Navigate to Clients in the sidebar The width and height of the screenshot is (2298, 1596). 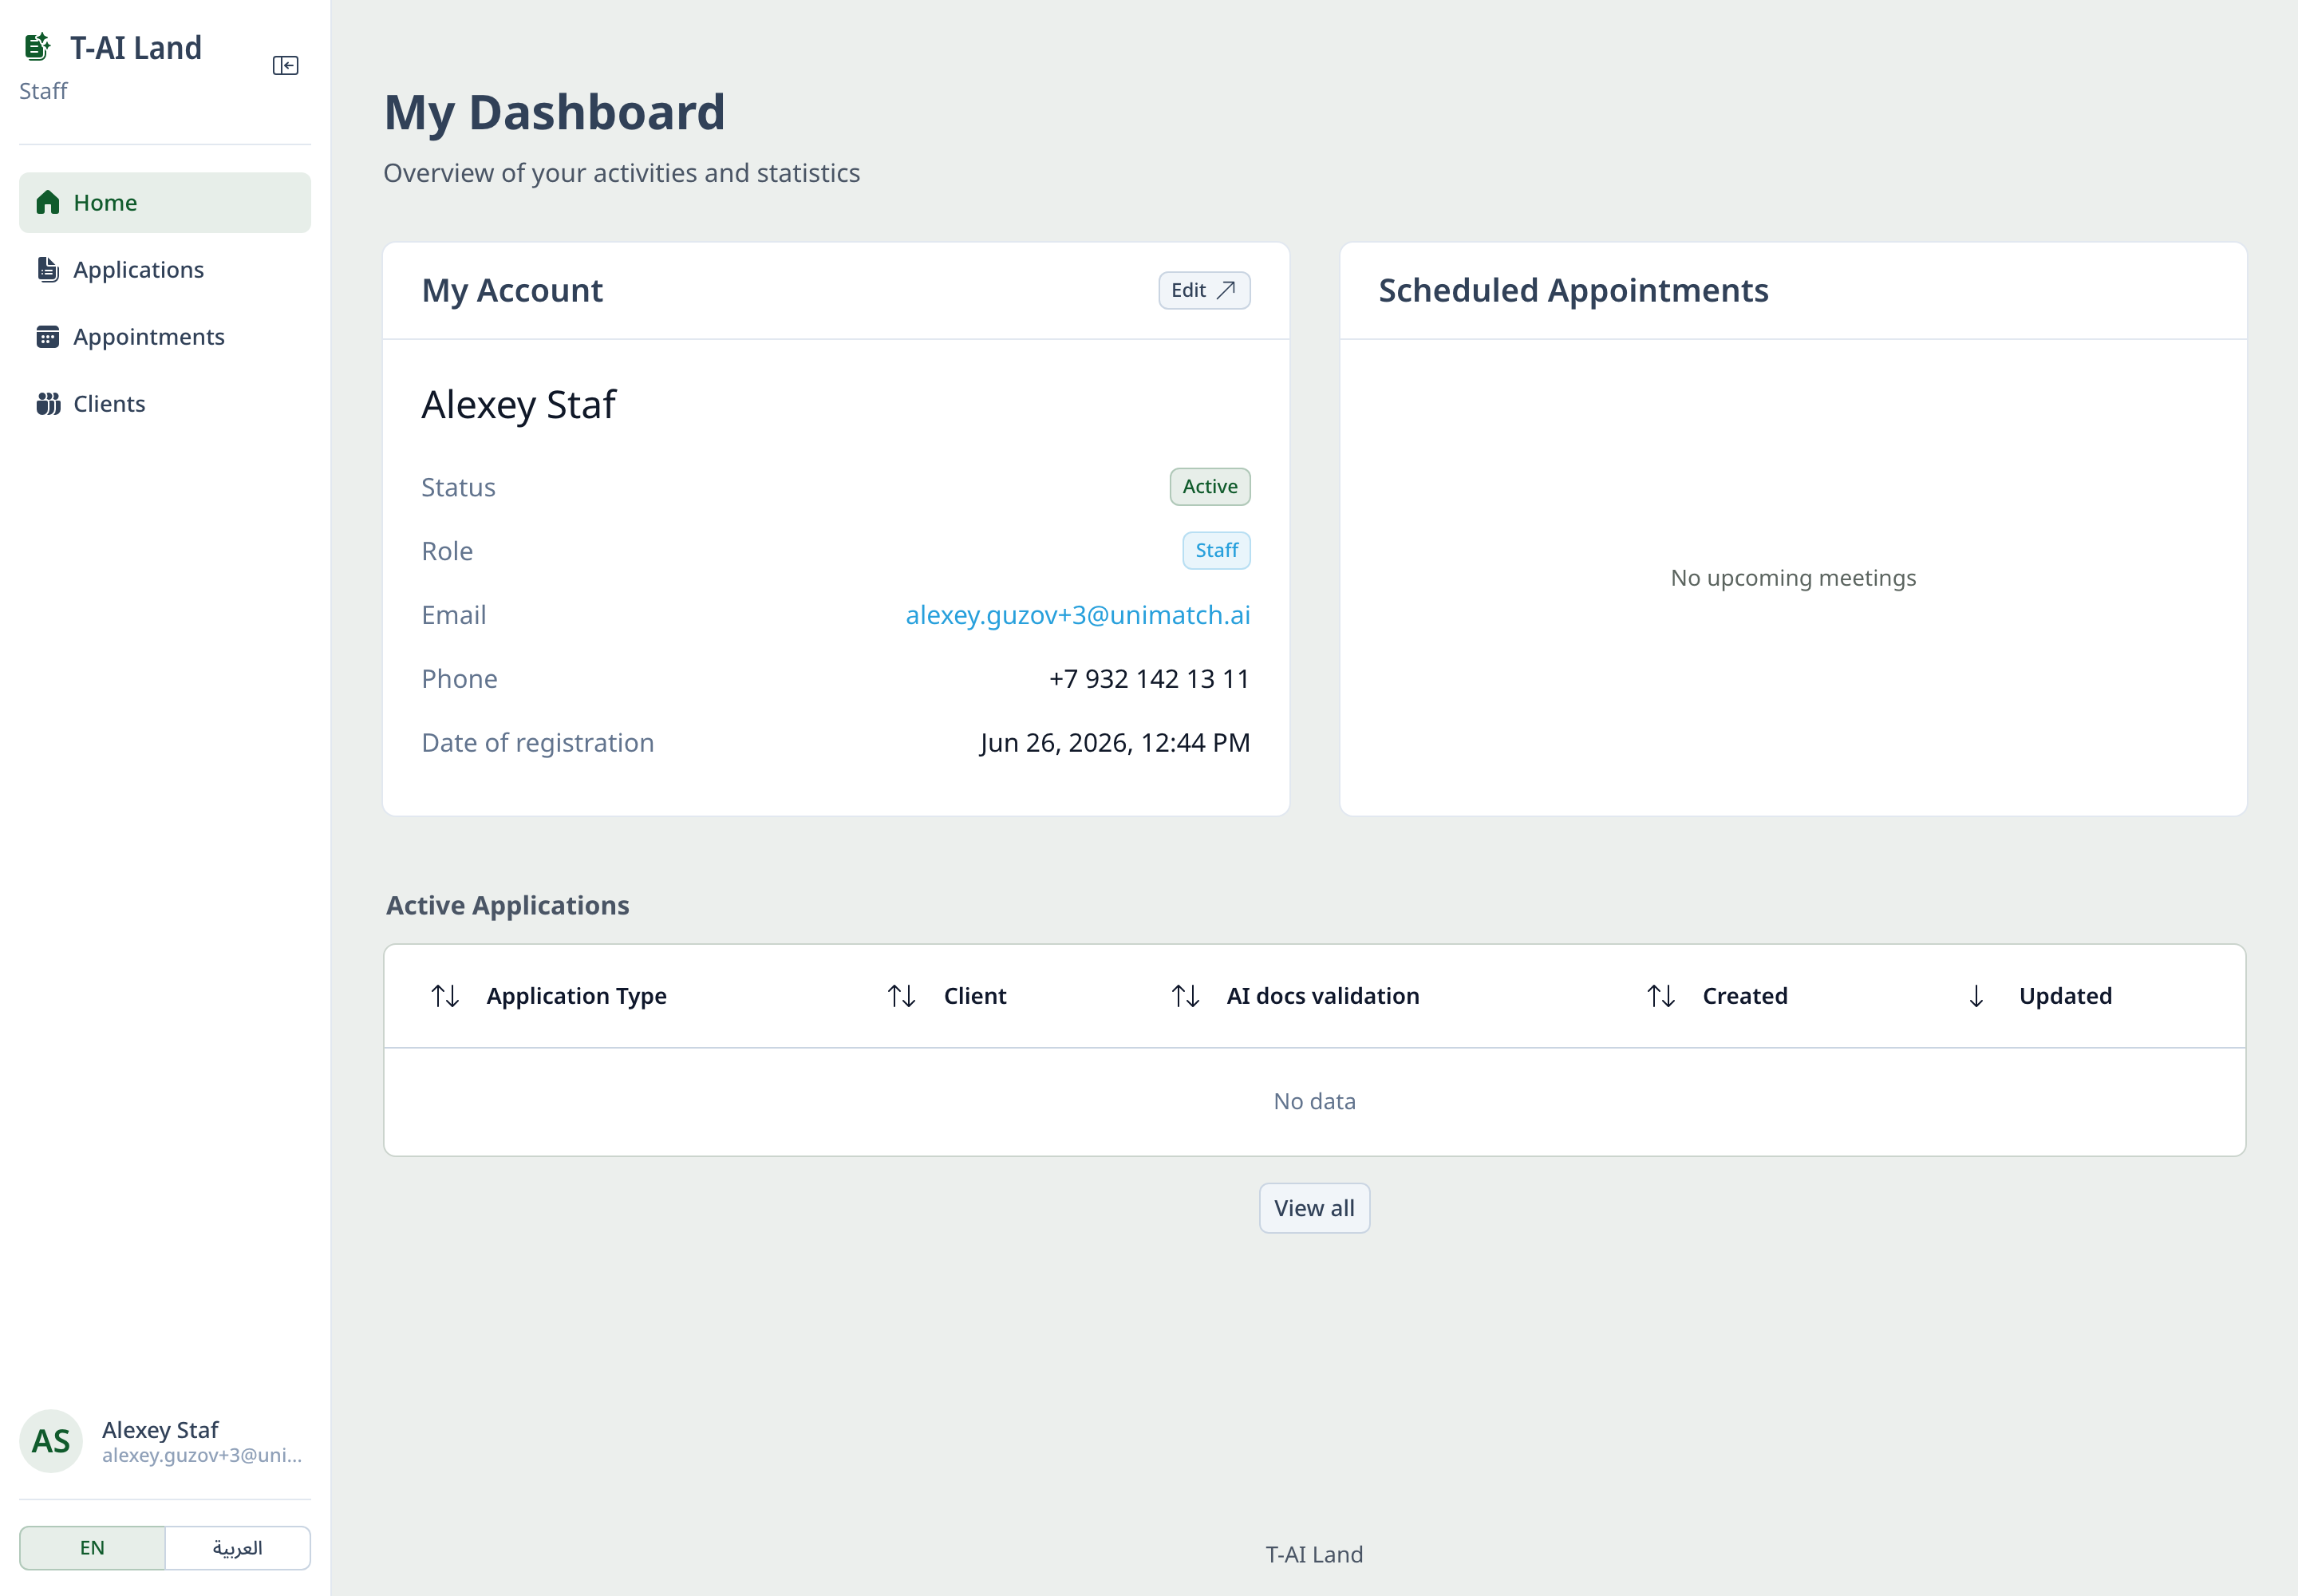tap(165, 404)
